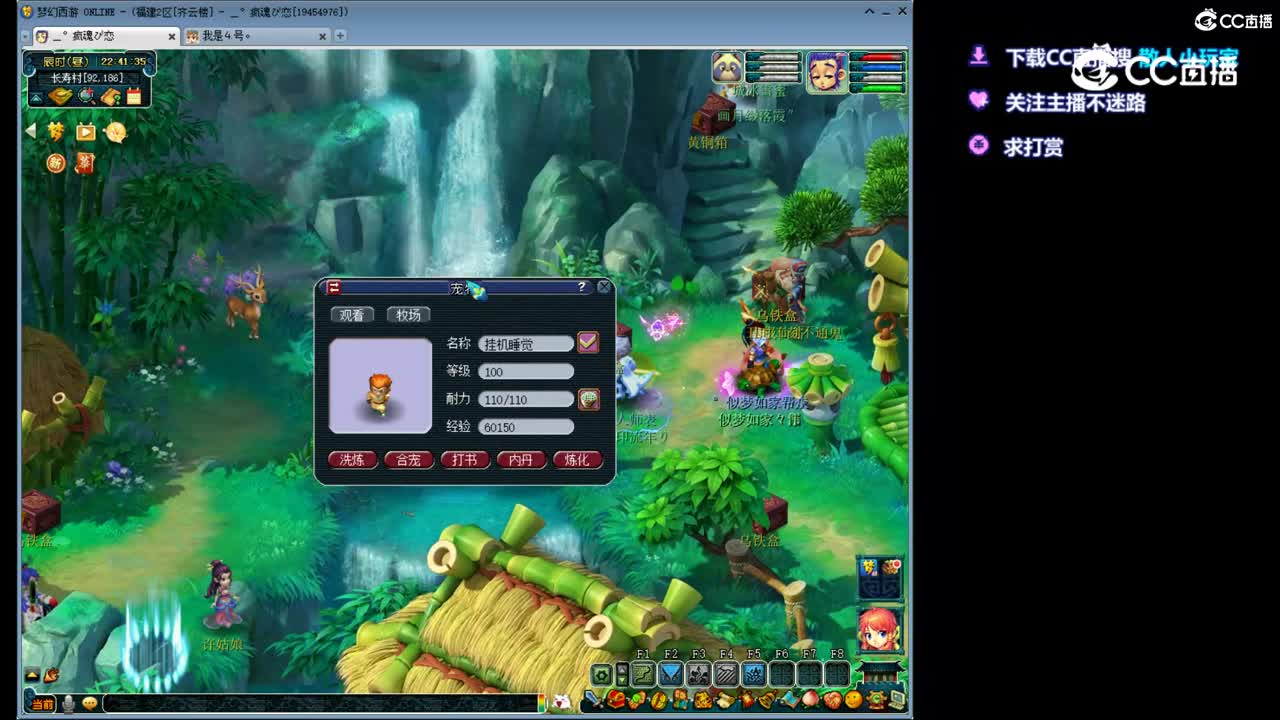The width and height of the screenshot is (1280, 720).
Task: Click the 炼化 button
Action: point(577,460)
